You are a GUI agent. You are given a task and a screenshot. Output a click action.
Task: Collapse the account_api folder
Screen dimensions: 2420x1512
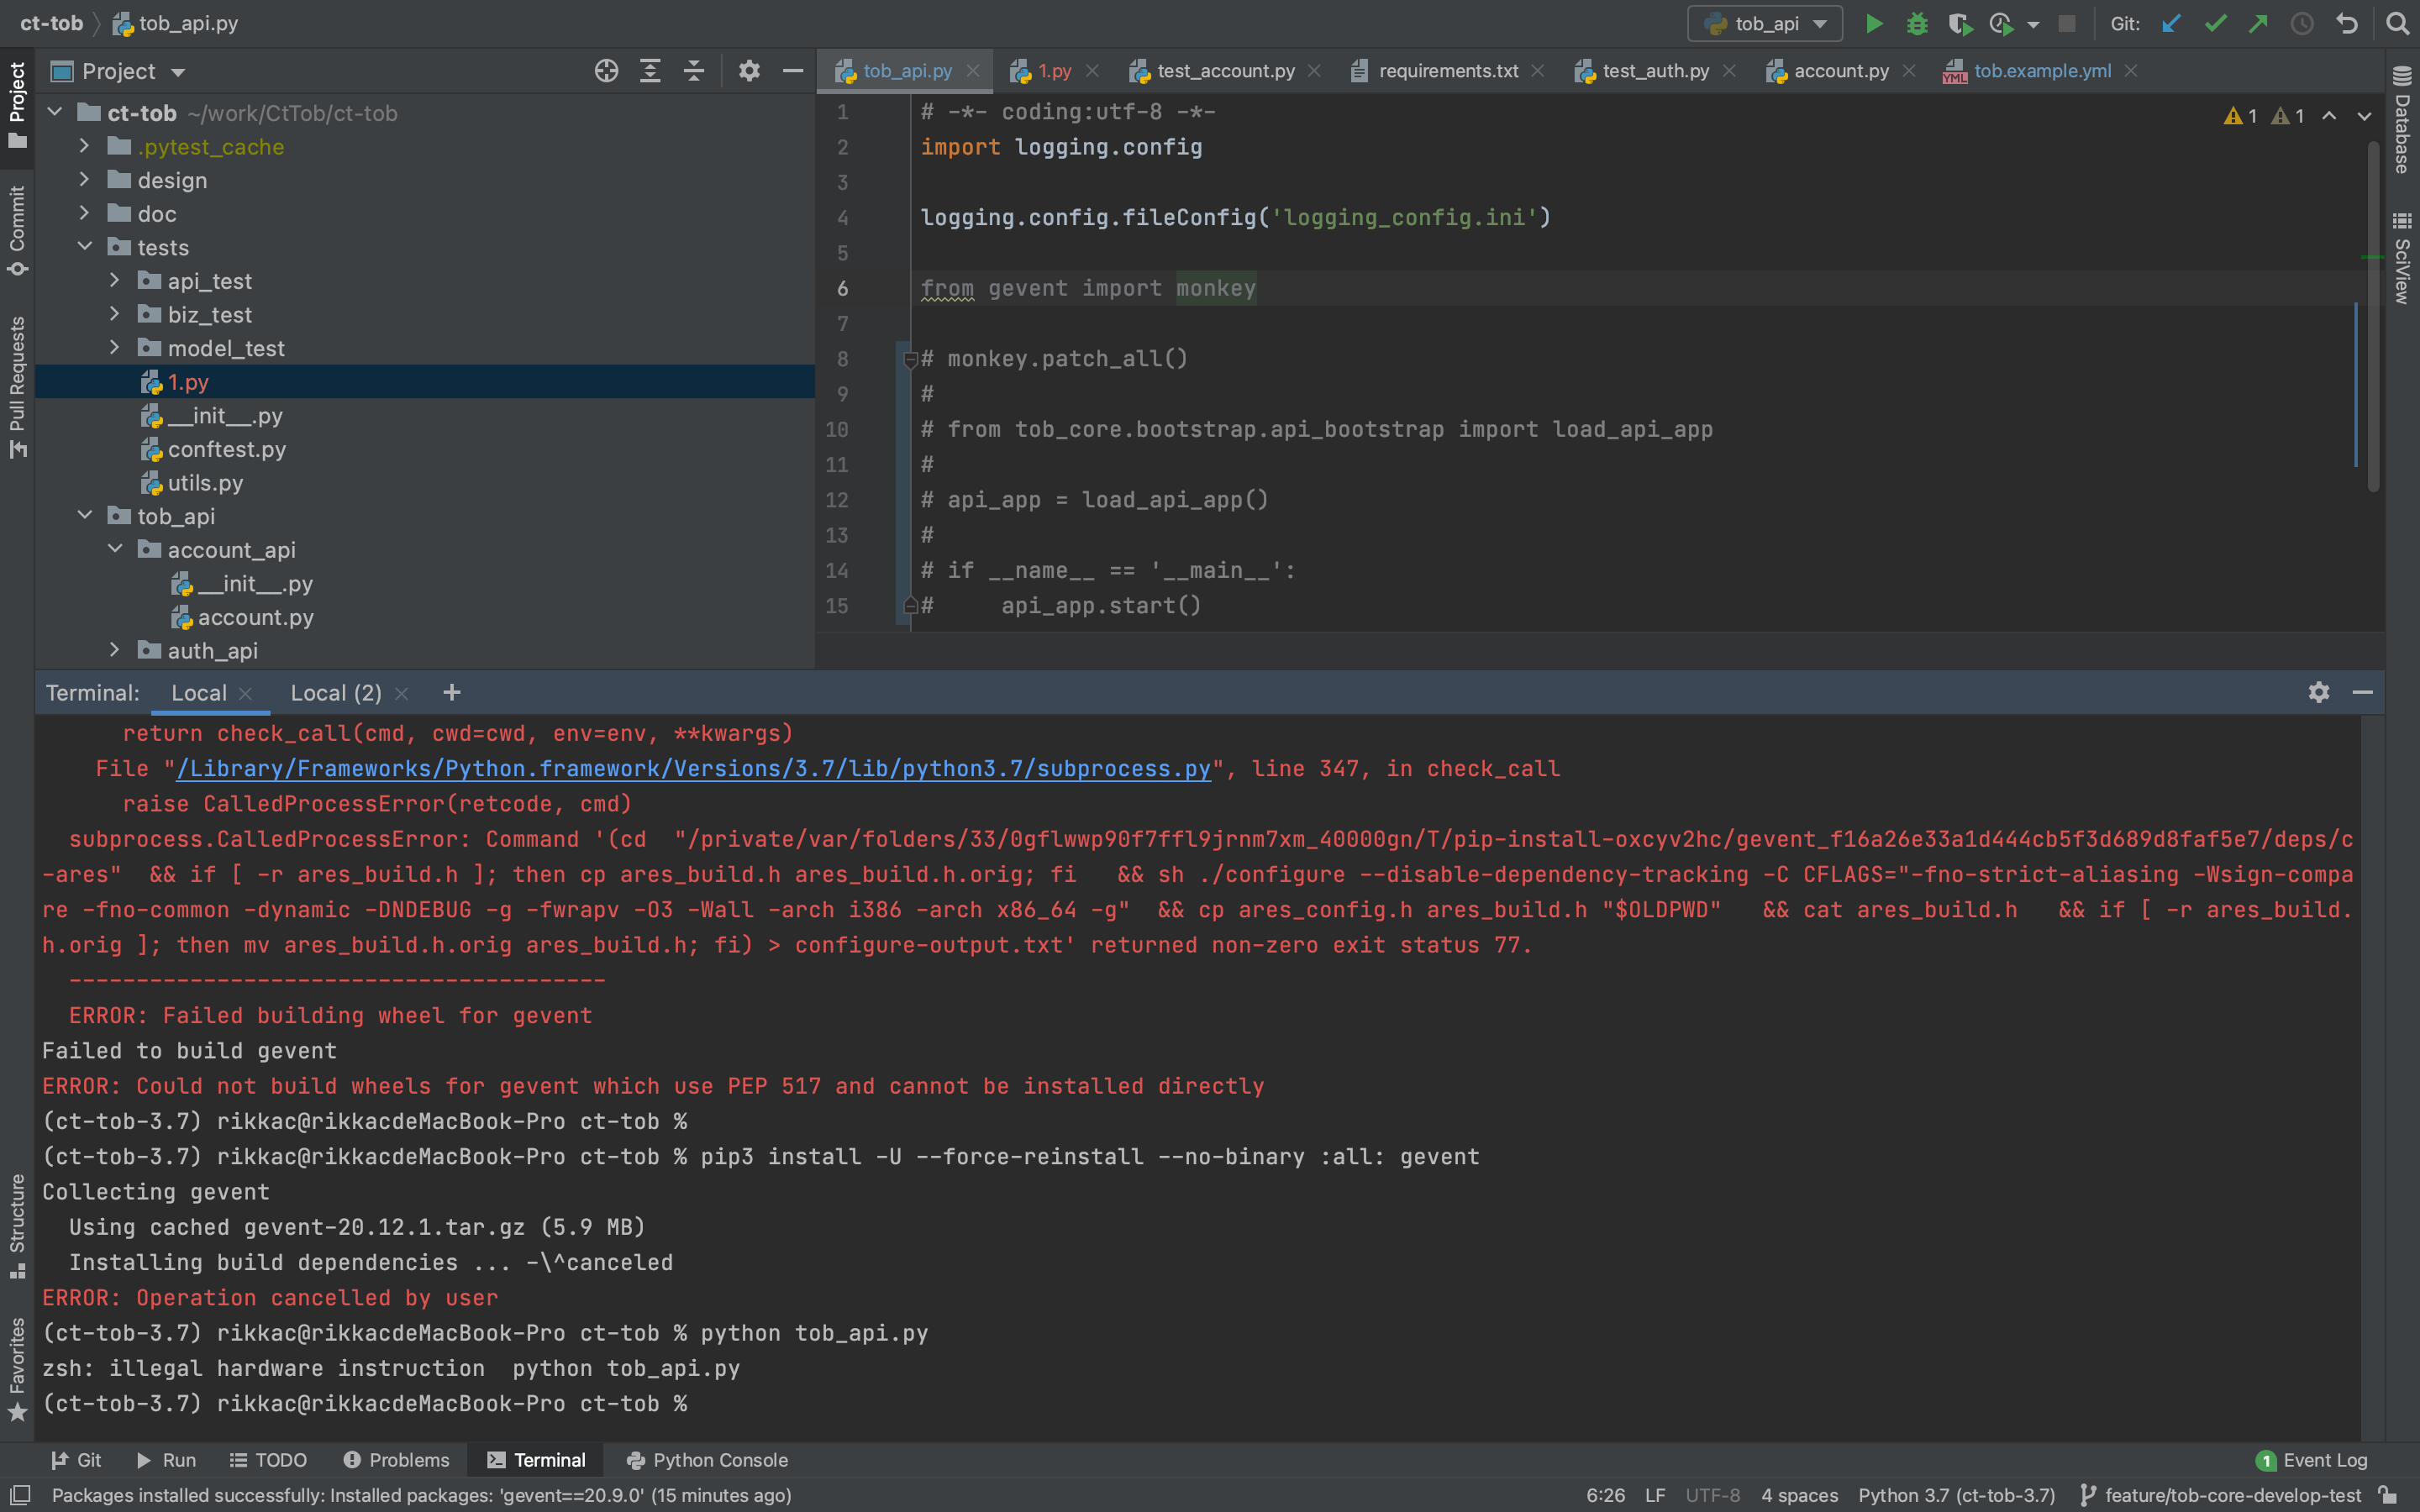[x=115, y=549]
